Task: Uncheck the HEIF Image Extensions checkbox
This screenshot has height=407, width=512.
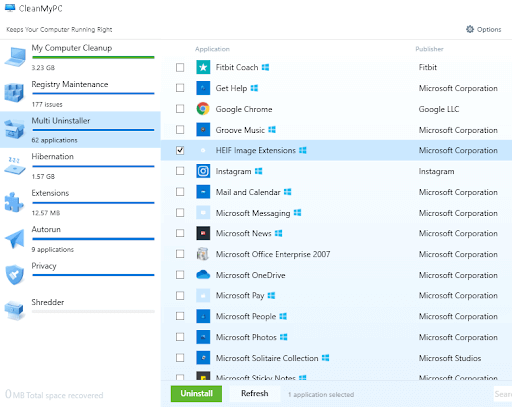Action: click(180, 150)
